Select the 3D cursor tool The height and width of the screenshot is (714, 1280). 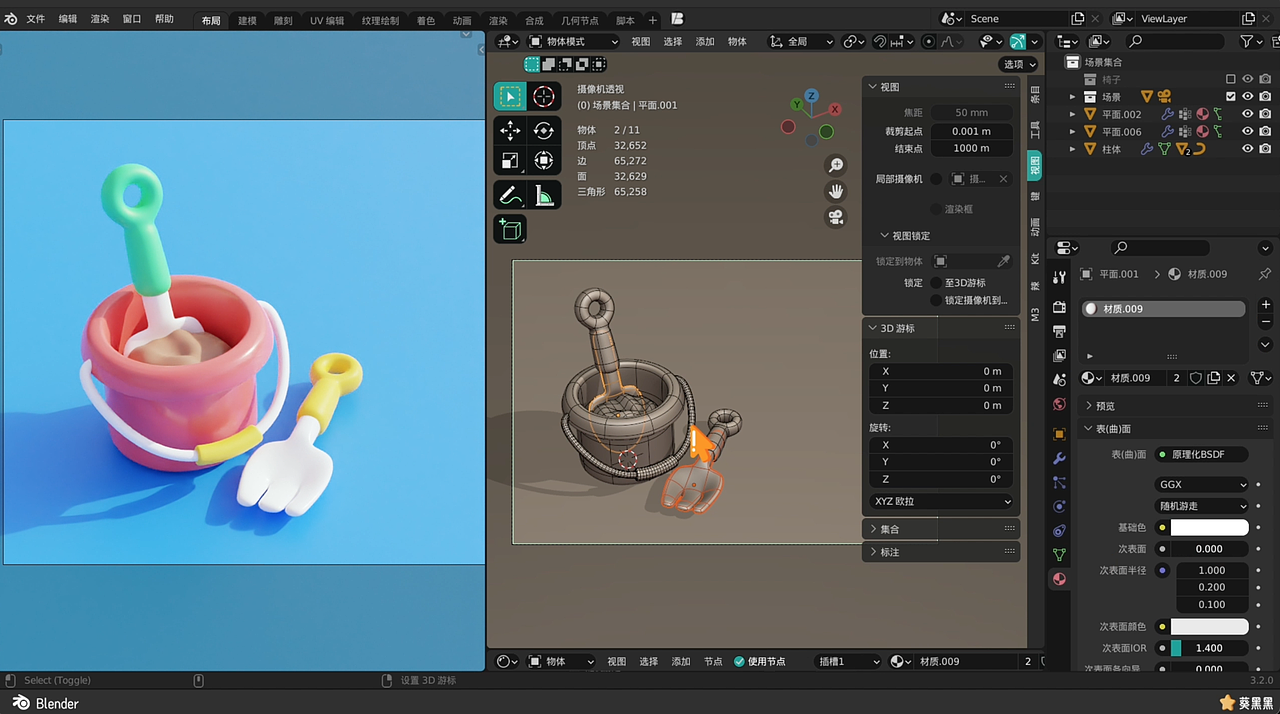(544, 96)
